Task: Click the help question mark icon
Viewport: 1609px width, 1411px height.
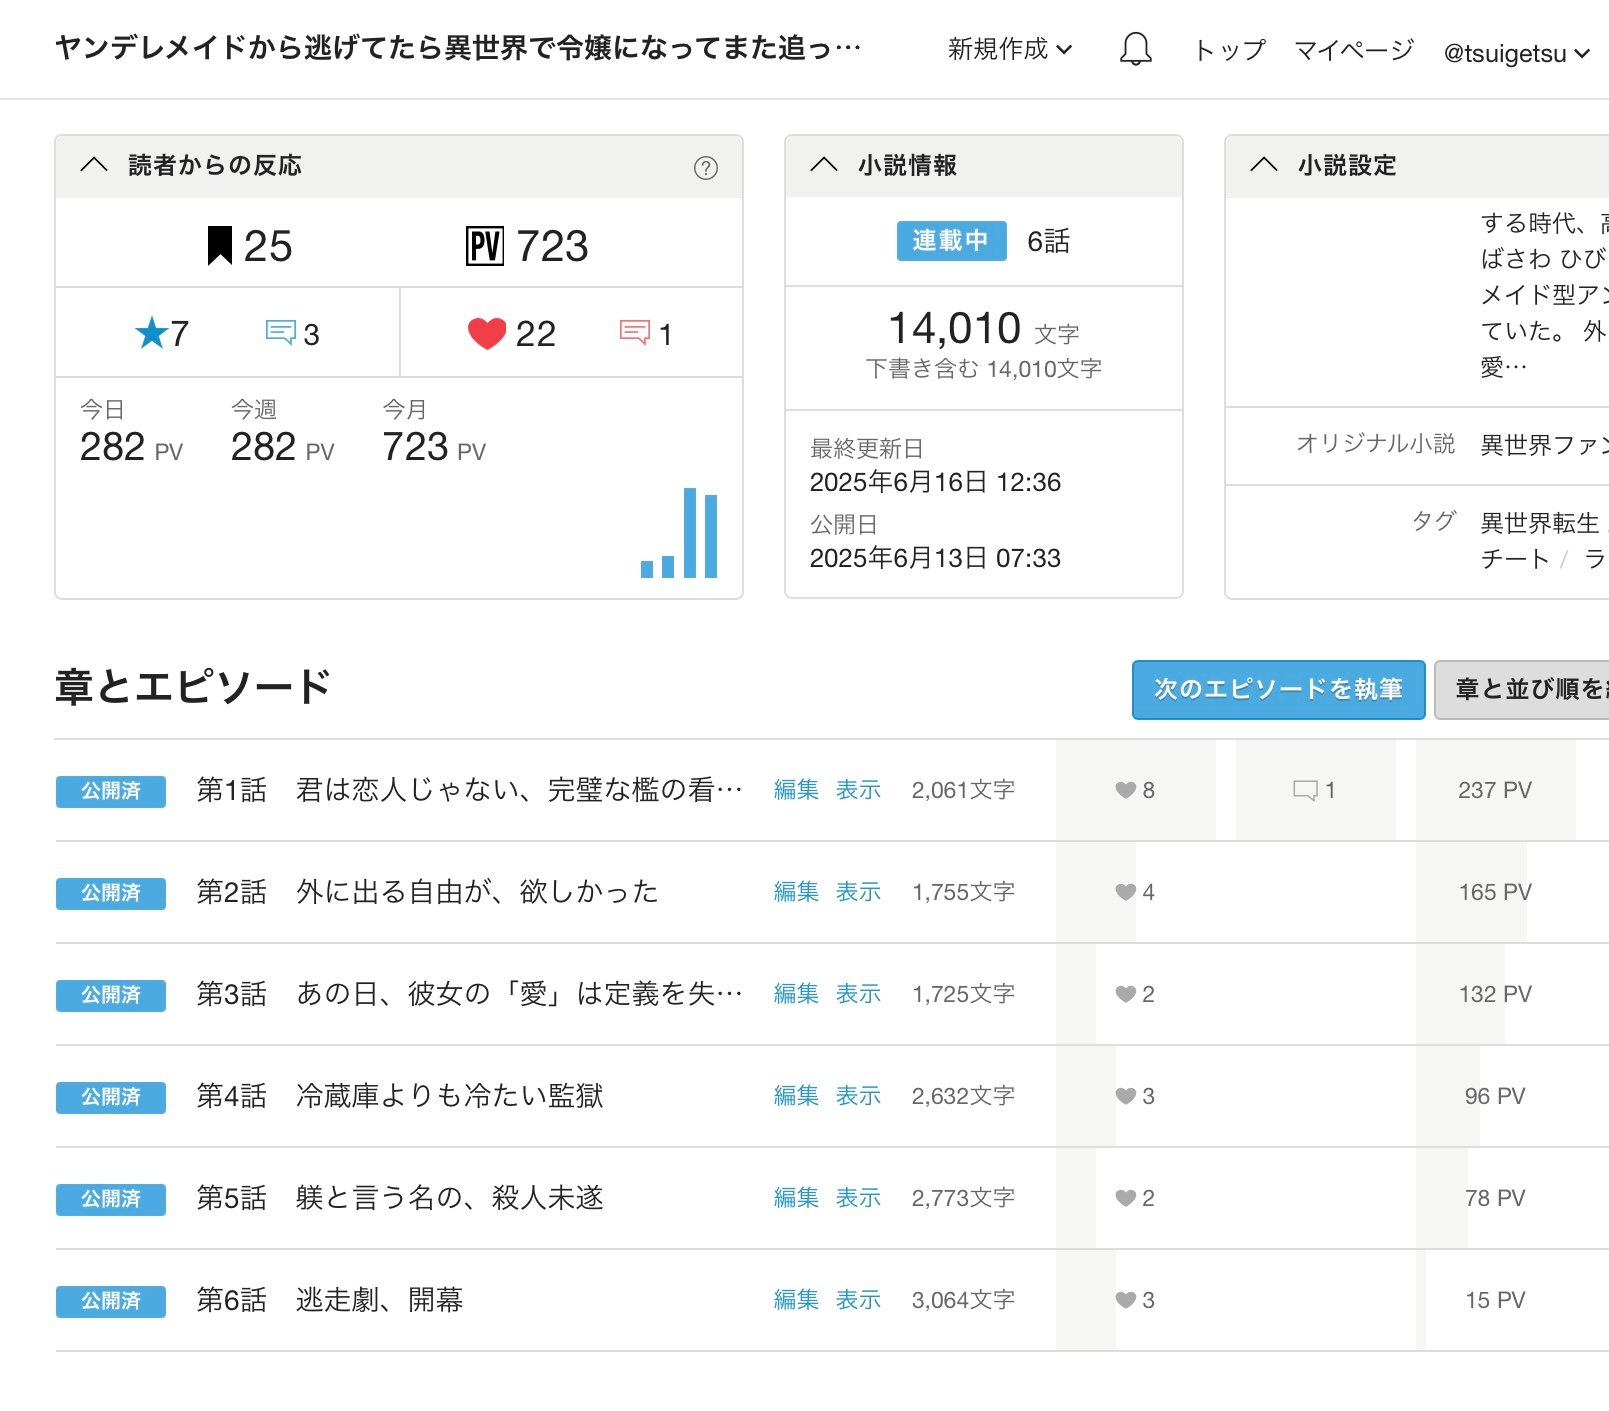Action: click(x=706, y=168)
